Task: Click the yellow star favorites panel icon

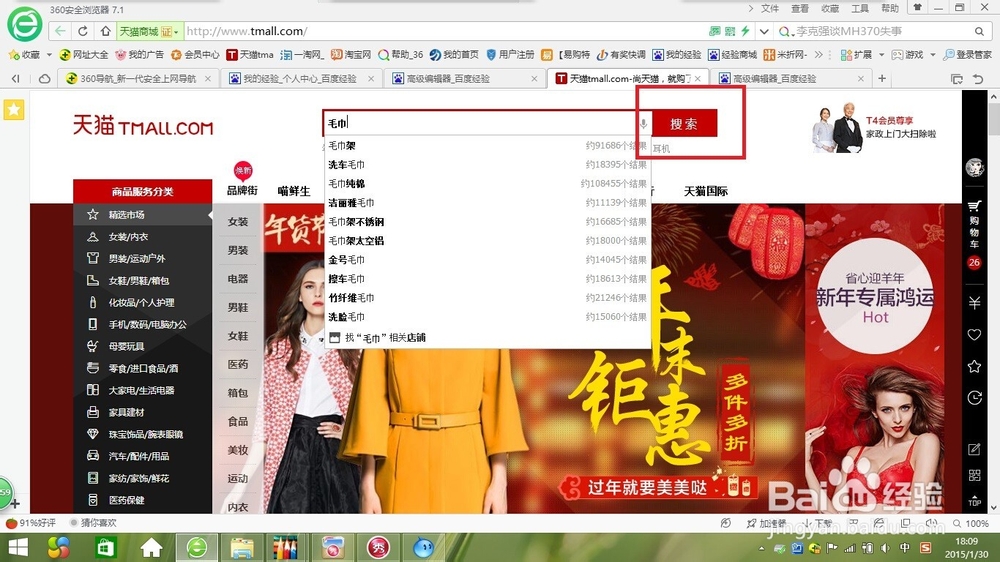Action: coord(13,110)
